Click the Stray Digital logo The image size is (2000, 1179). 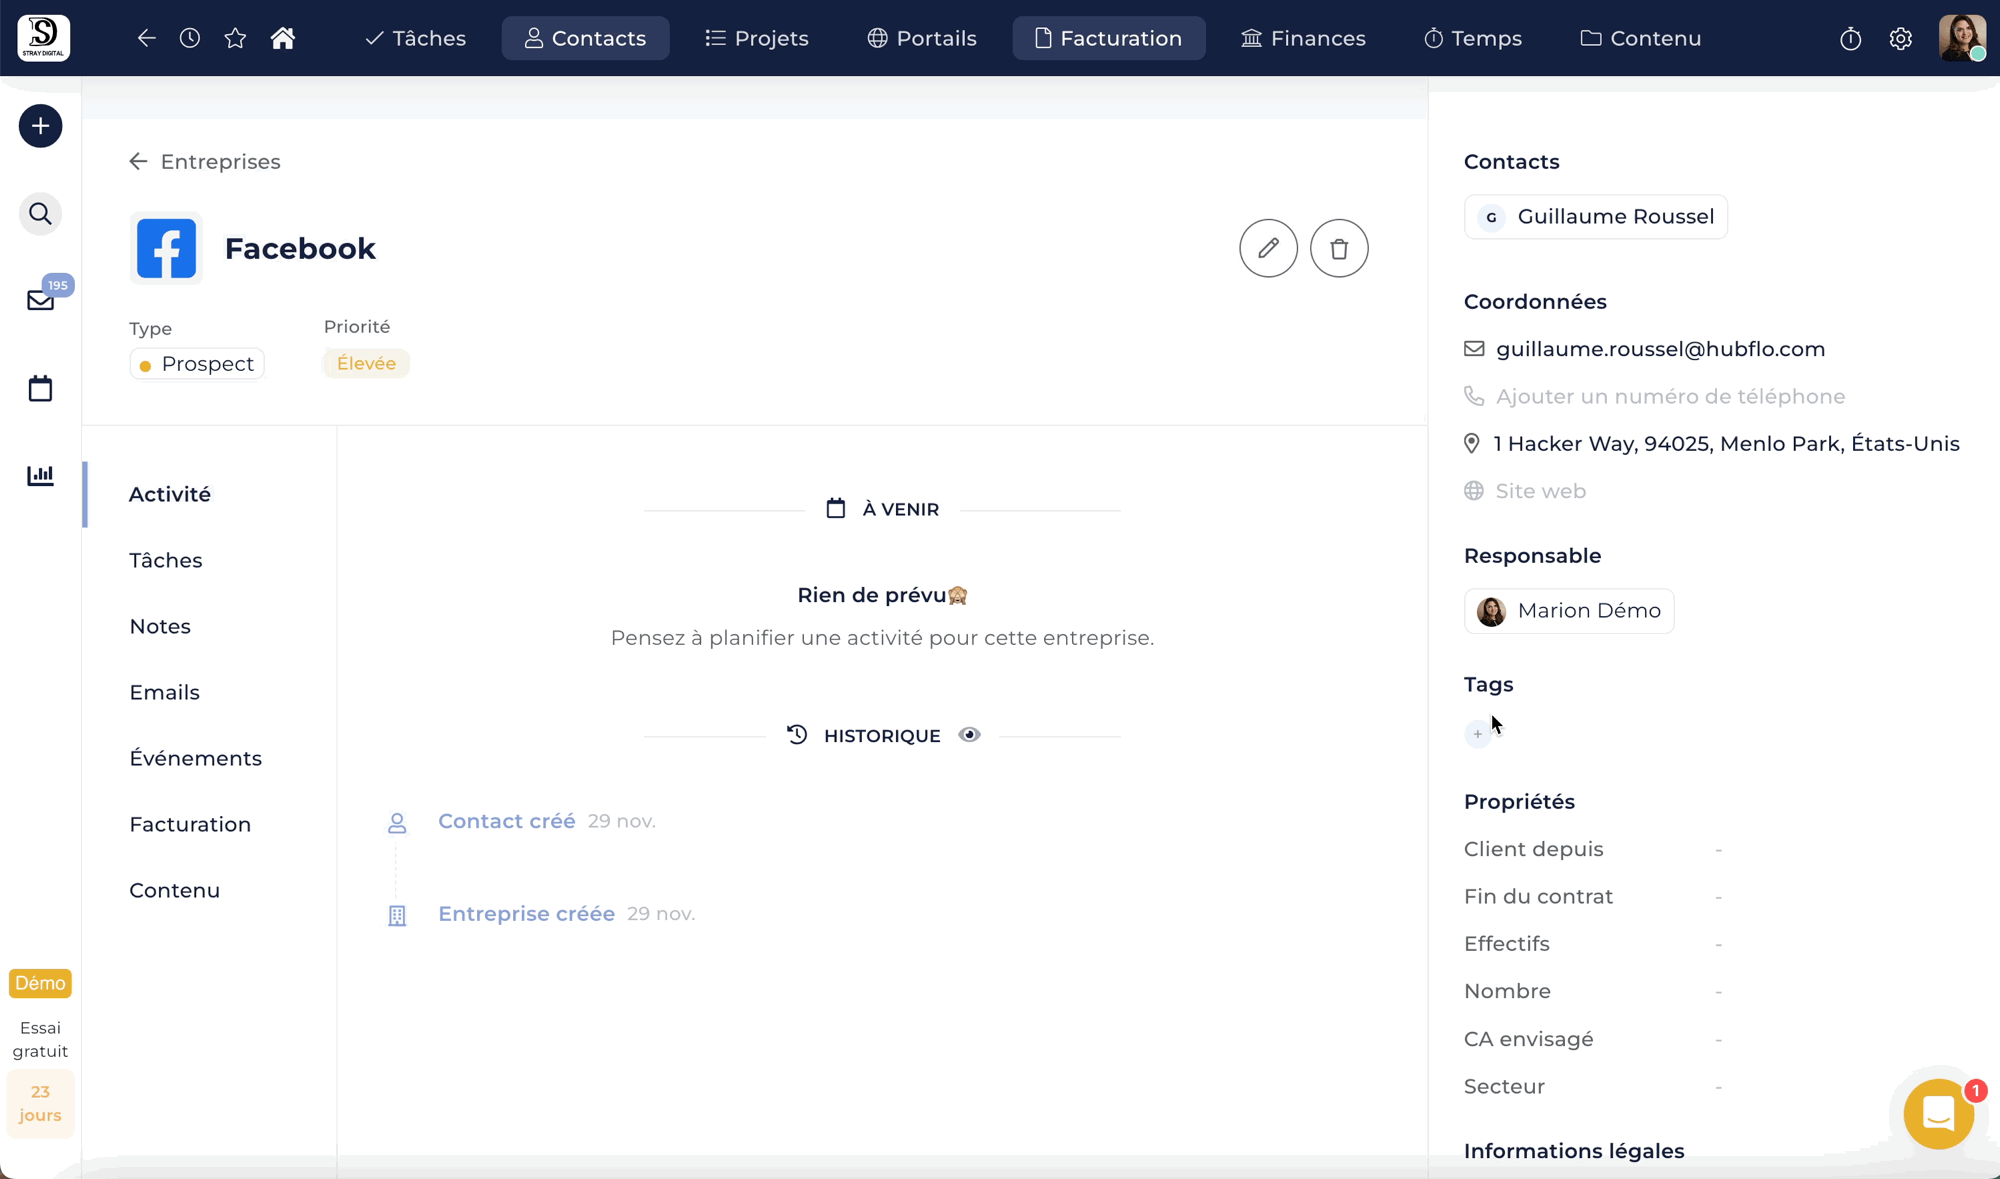click(44, 38)
